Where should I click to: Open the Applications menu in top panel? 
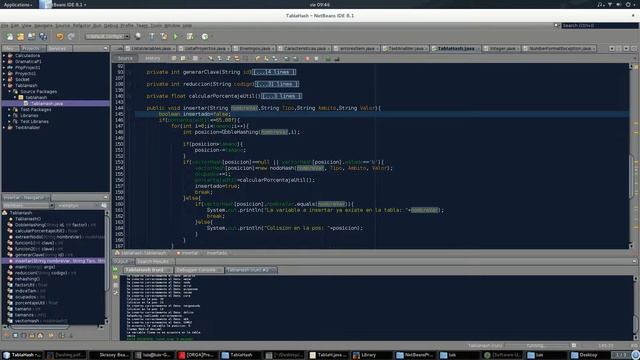18,4
